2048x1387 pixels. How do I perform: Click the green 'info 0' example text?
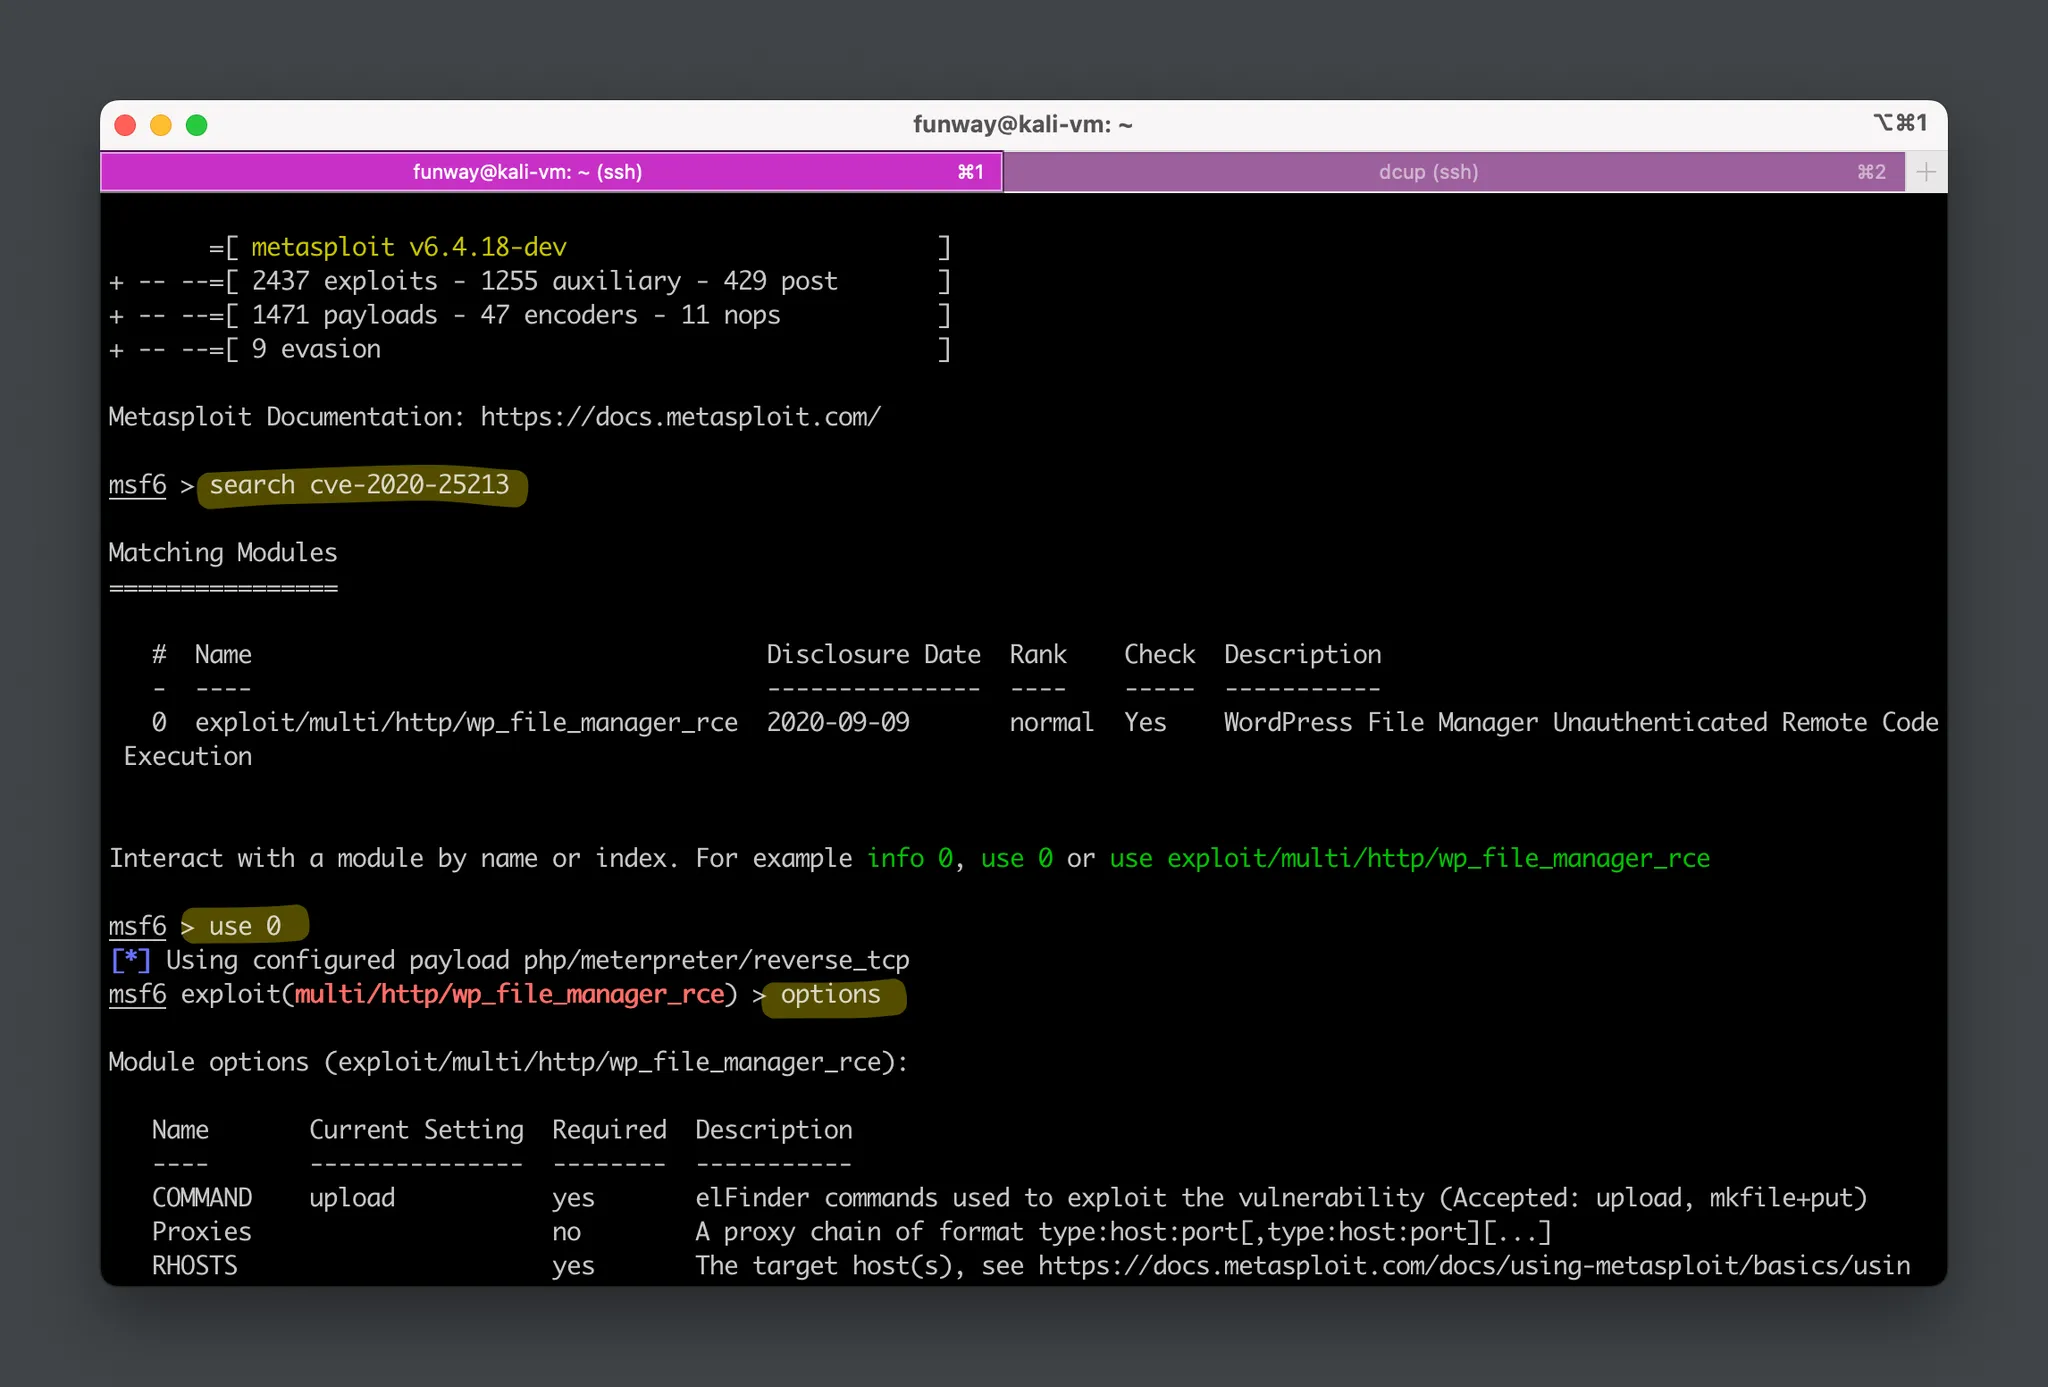click(909, 859)
